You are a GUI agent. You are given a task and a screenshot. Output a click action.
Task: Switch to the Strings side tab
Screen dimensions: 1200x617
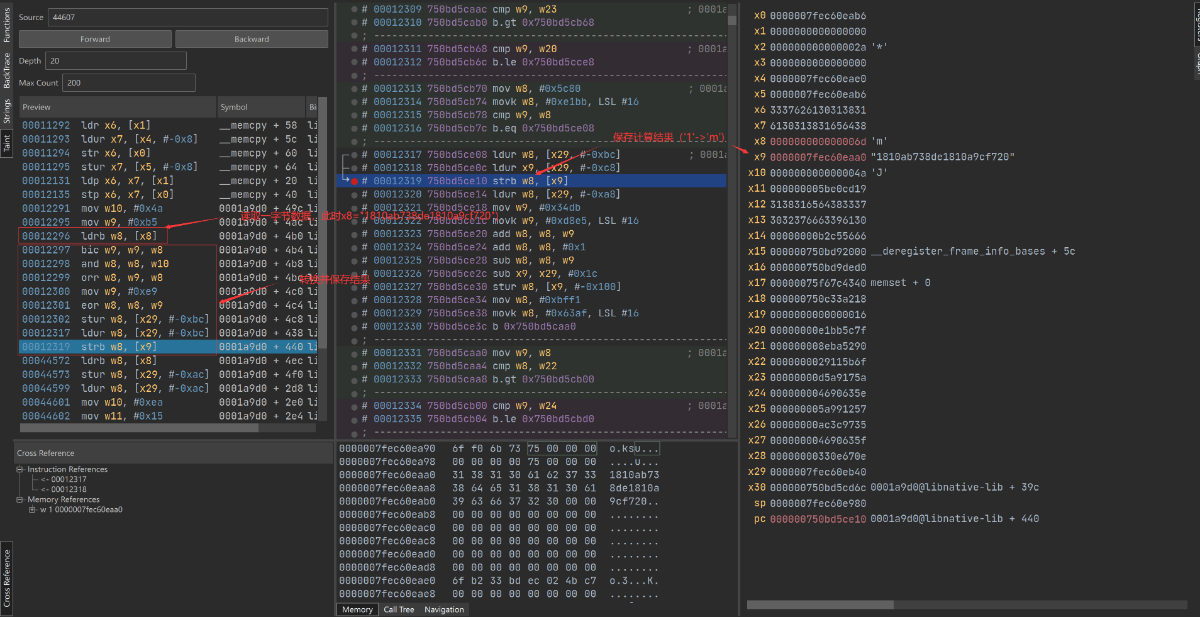tap(6, 111)
